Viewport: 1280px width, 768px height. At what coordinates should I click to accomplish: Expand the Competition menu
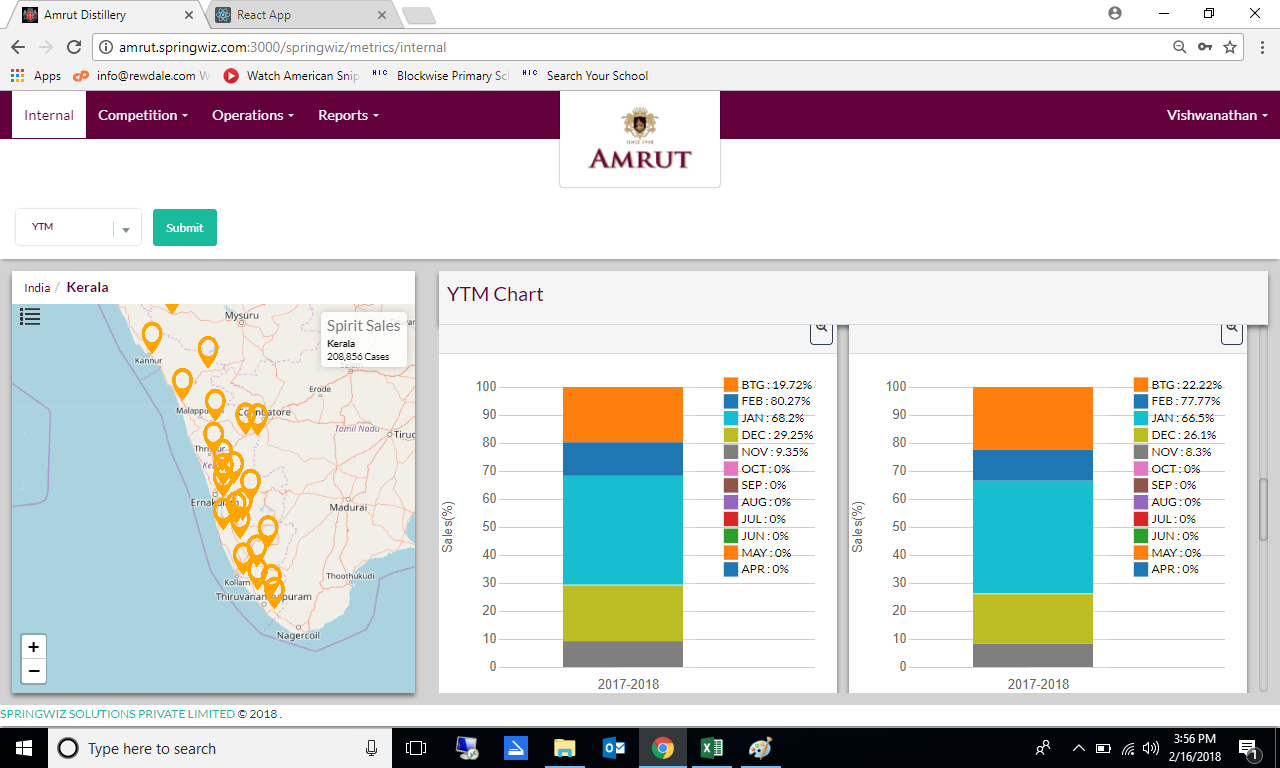(x=143, y=115)
